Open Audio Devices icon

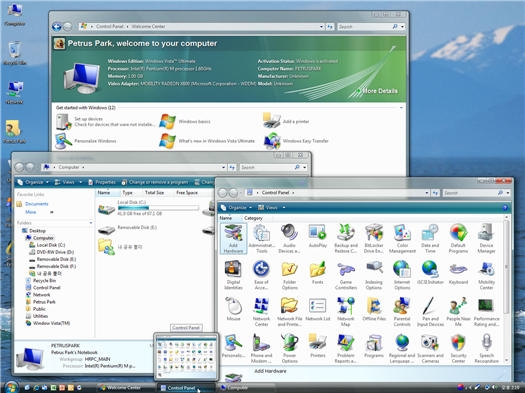pyautogui.click(x=289, y=239)
